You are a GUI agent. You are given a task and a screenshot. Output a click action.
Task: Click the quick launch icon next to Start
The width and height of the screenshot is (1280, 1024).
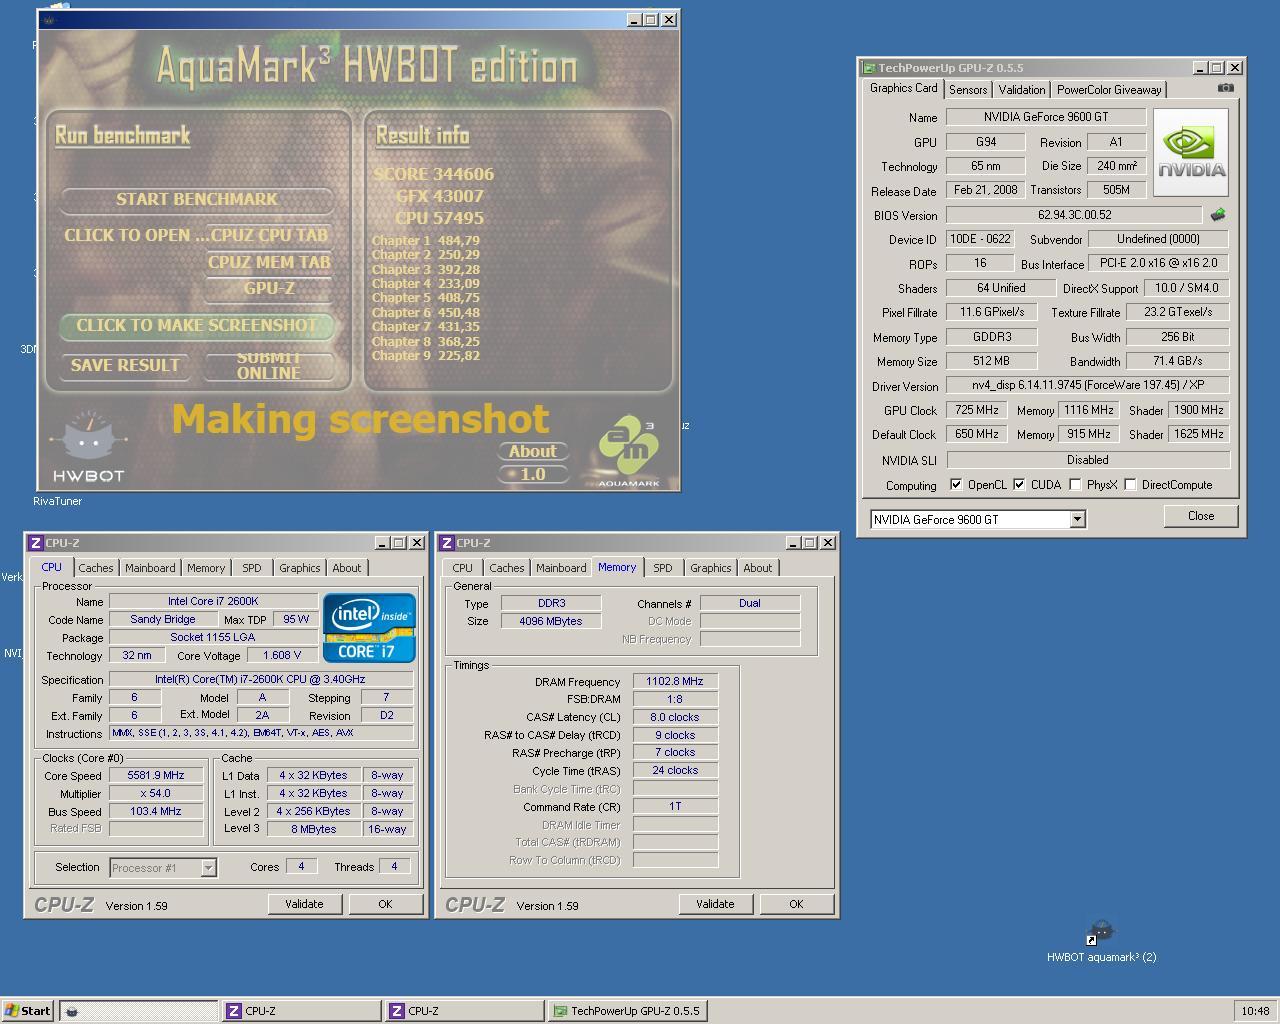[x=71, y=1011]
